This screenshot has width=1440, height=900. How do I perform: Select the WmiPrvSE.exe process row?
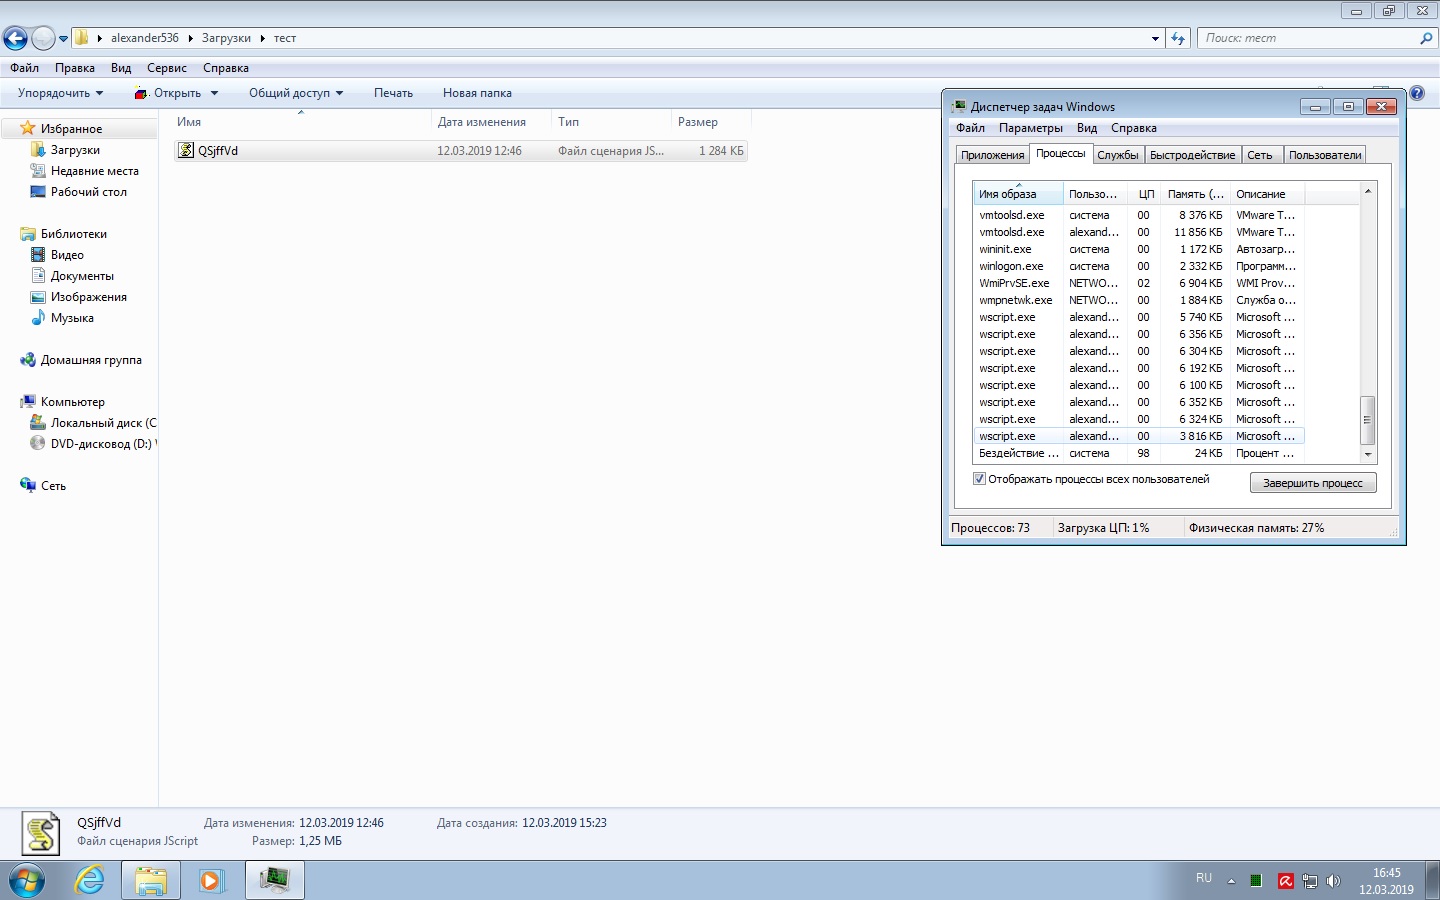(1138, 283)
